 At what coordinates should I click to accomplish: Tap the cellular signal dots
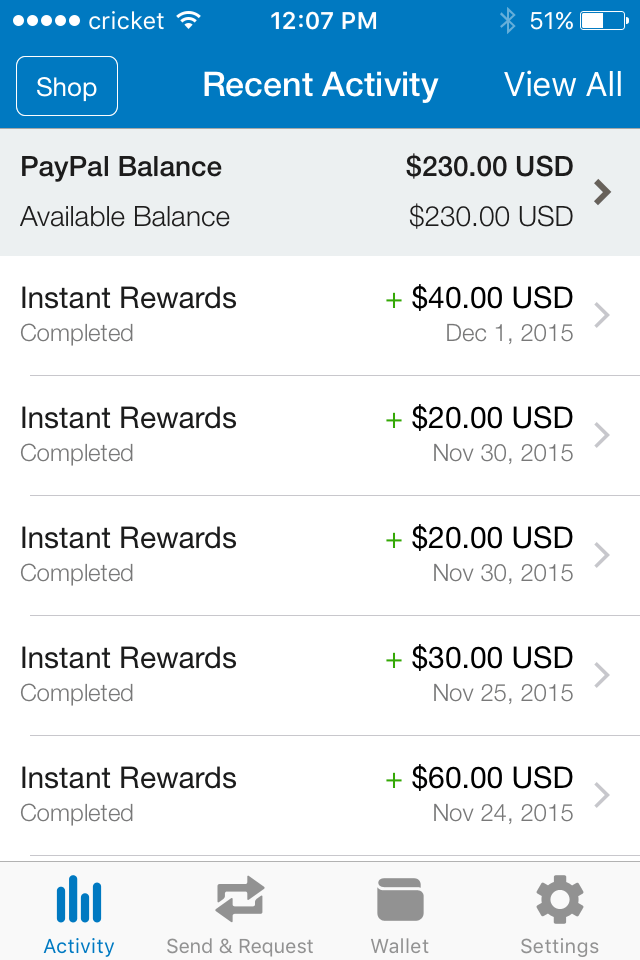[x=47, y=21]
